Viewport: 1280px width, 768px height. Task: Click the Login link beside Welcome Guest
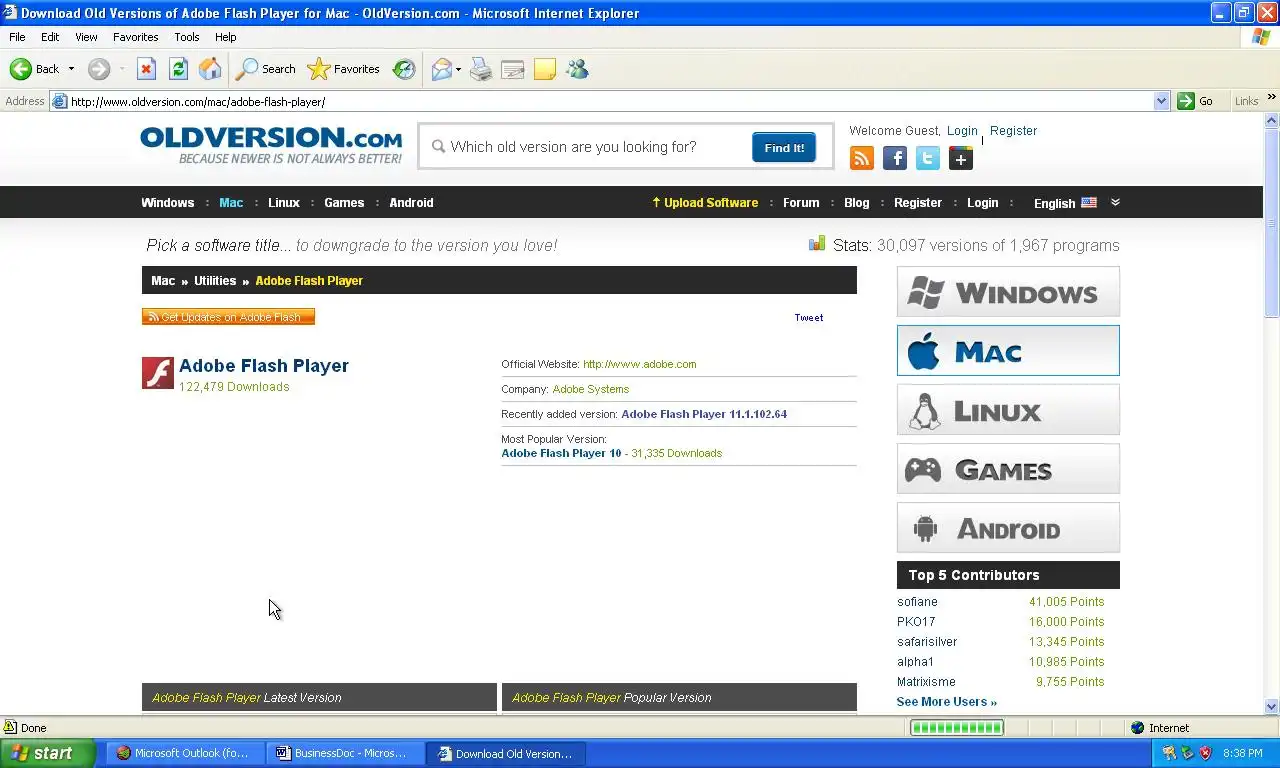pos(962,131)
